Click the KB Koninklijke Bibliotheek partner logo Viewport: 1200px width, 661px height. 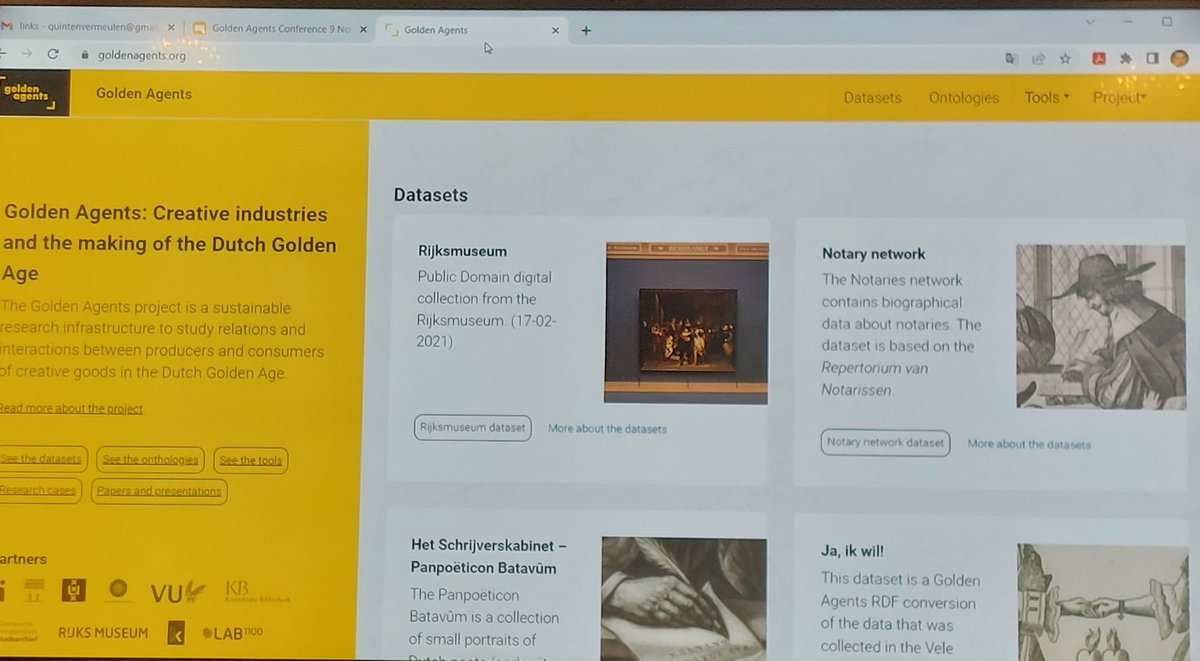[257, 591]
